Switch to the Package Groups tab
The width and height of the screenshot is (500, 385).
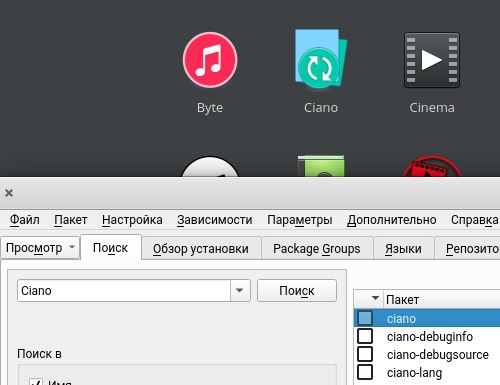pyautogui.click(x=317, y=249)
